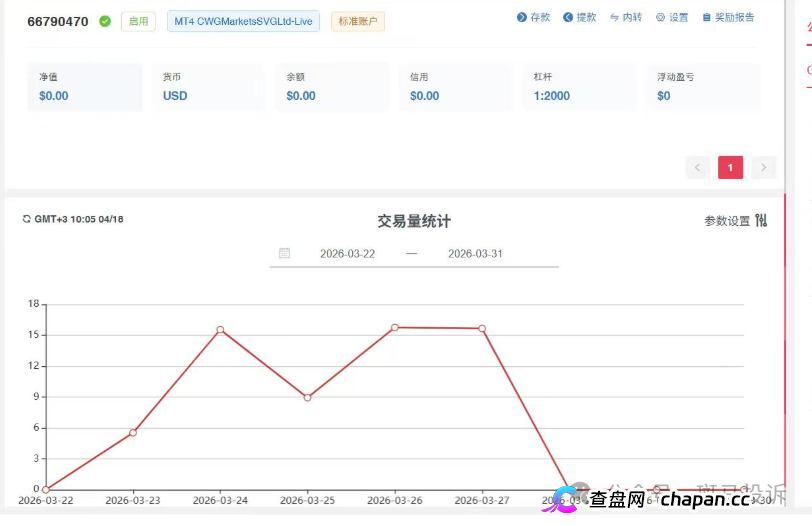Screen dimensions: 812x526
Task: Set end date field 2026-03-31
Action: pyautogui.click(x=475, y=254)
